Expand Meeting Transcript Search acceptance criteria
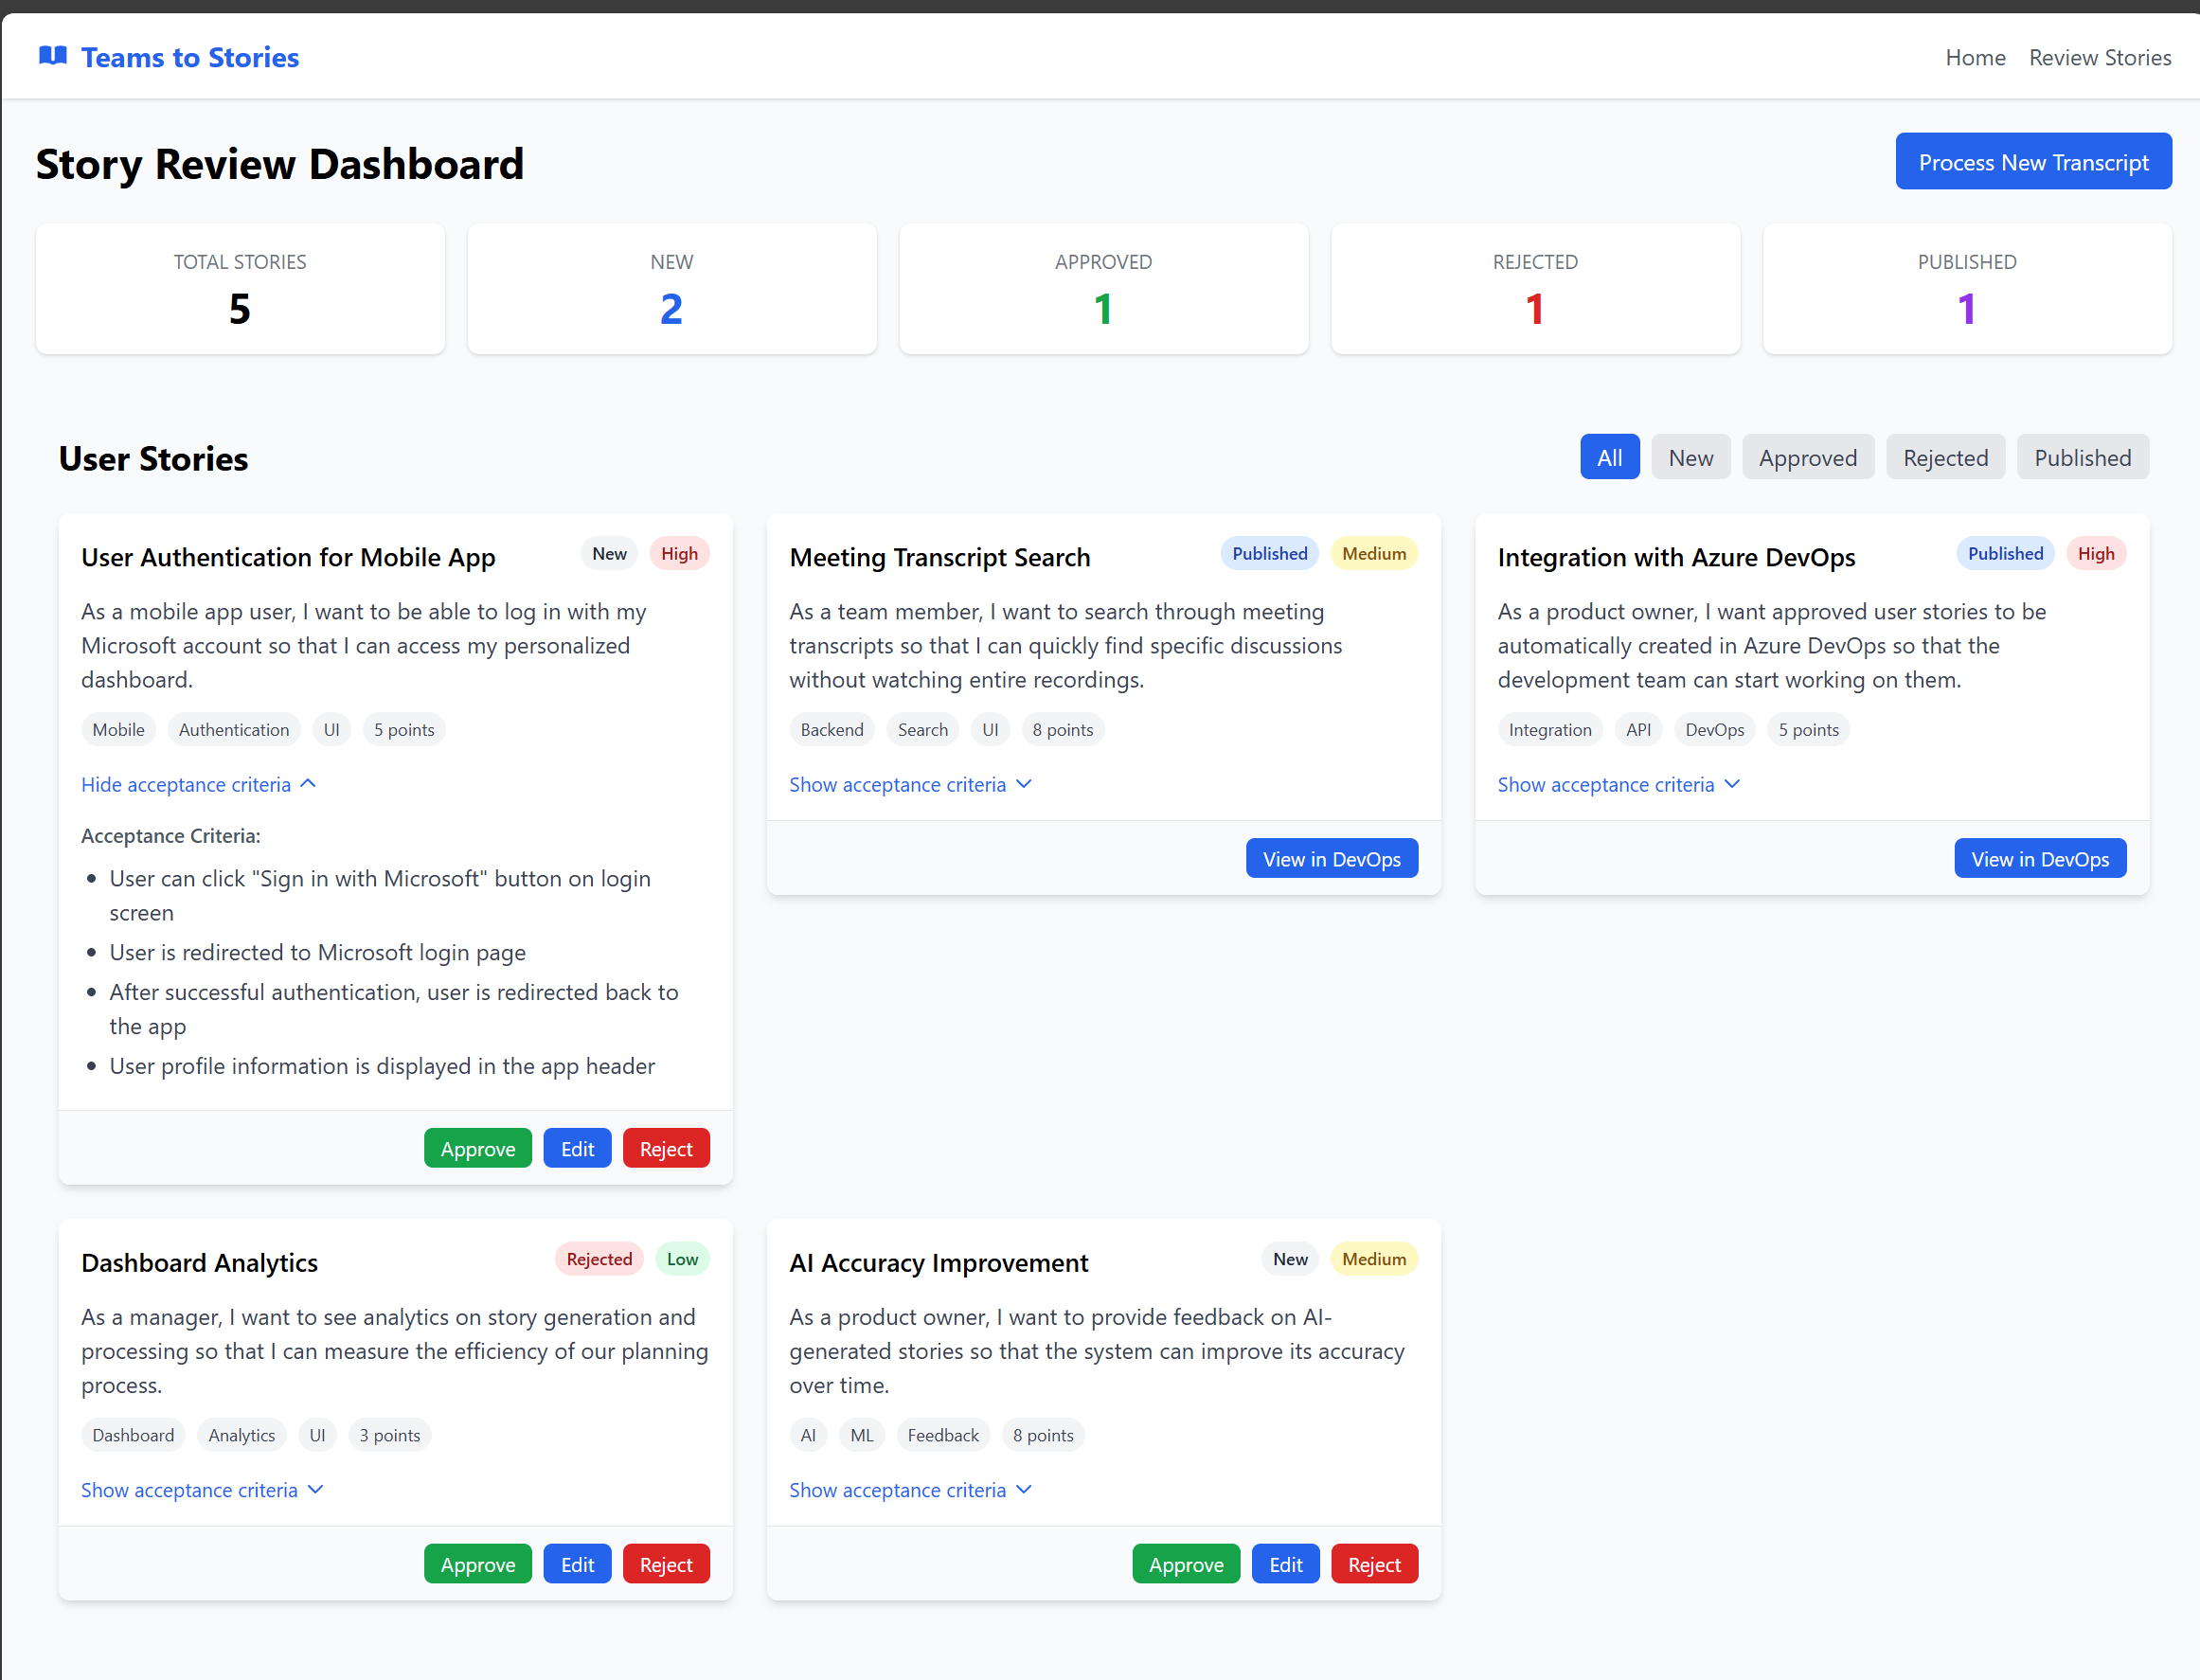Screen dimensions: 2200x1680 tap(909, 785)
